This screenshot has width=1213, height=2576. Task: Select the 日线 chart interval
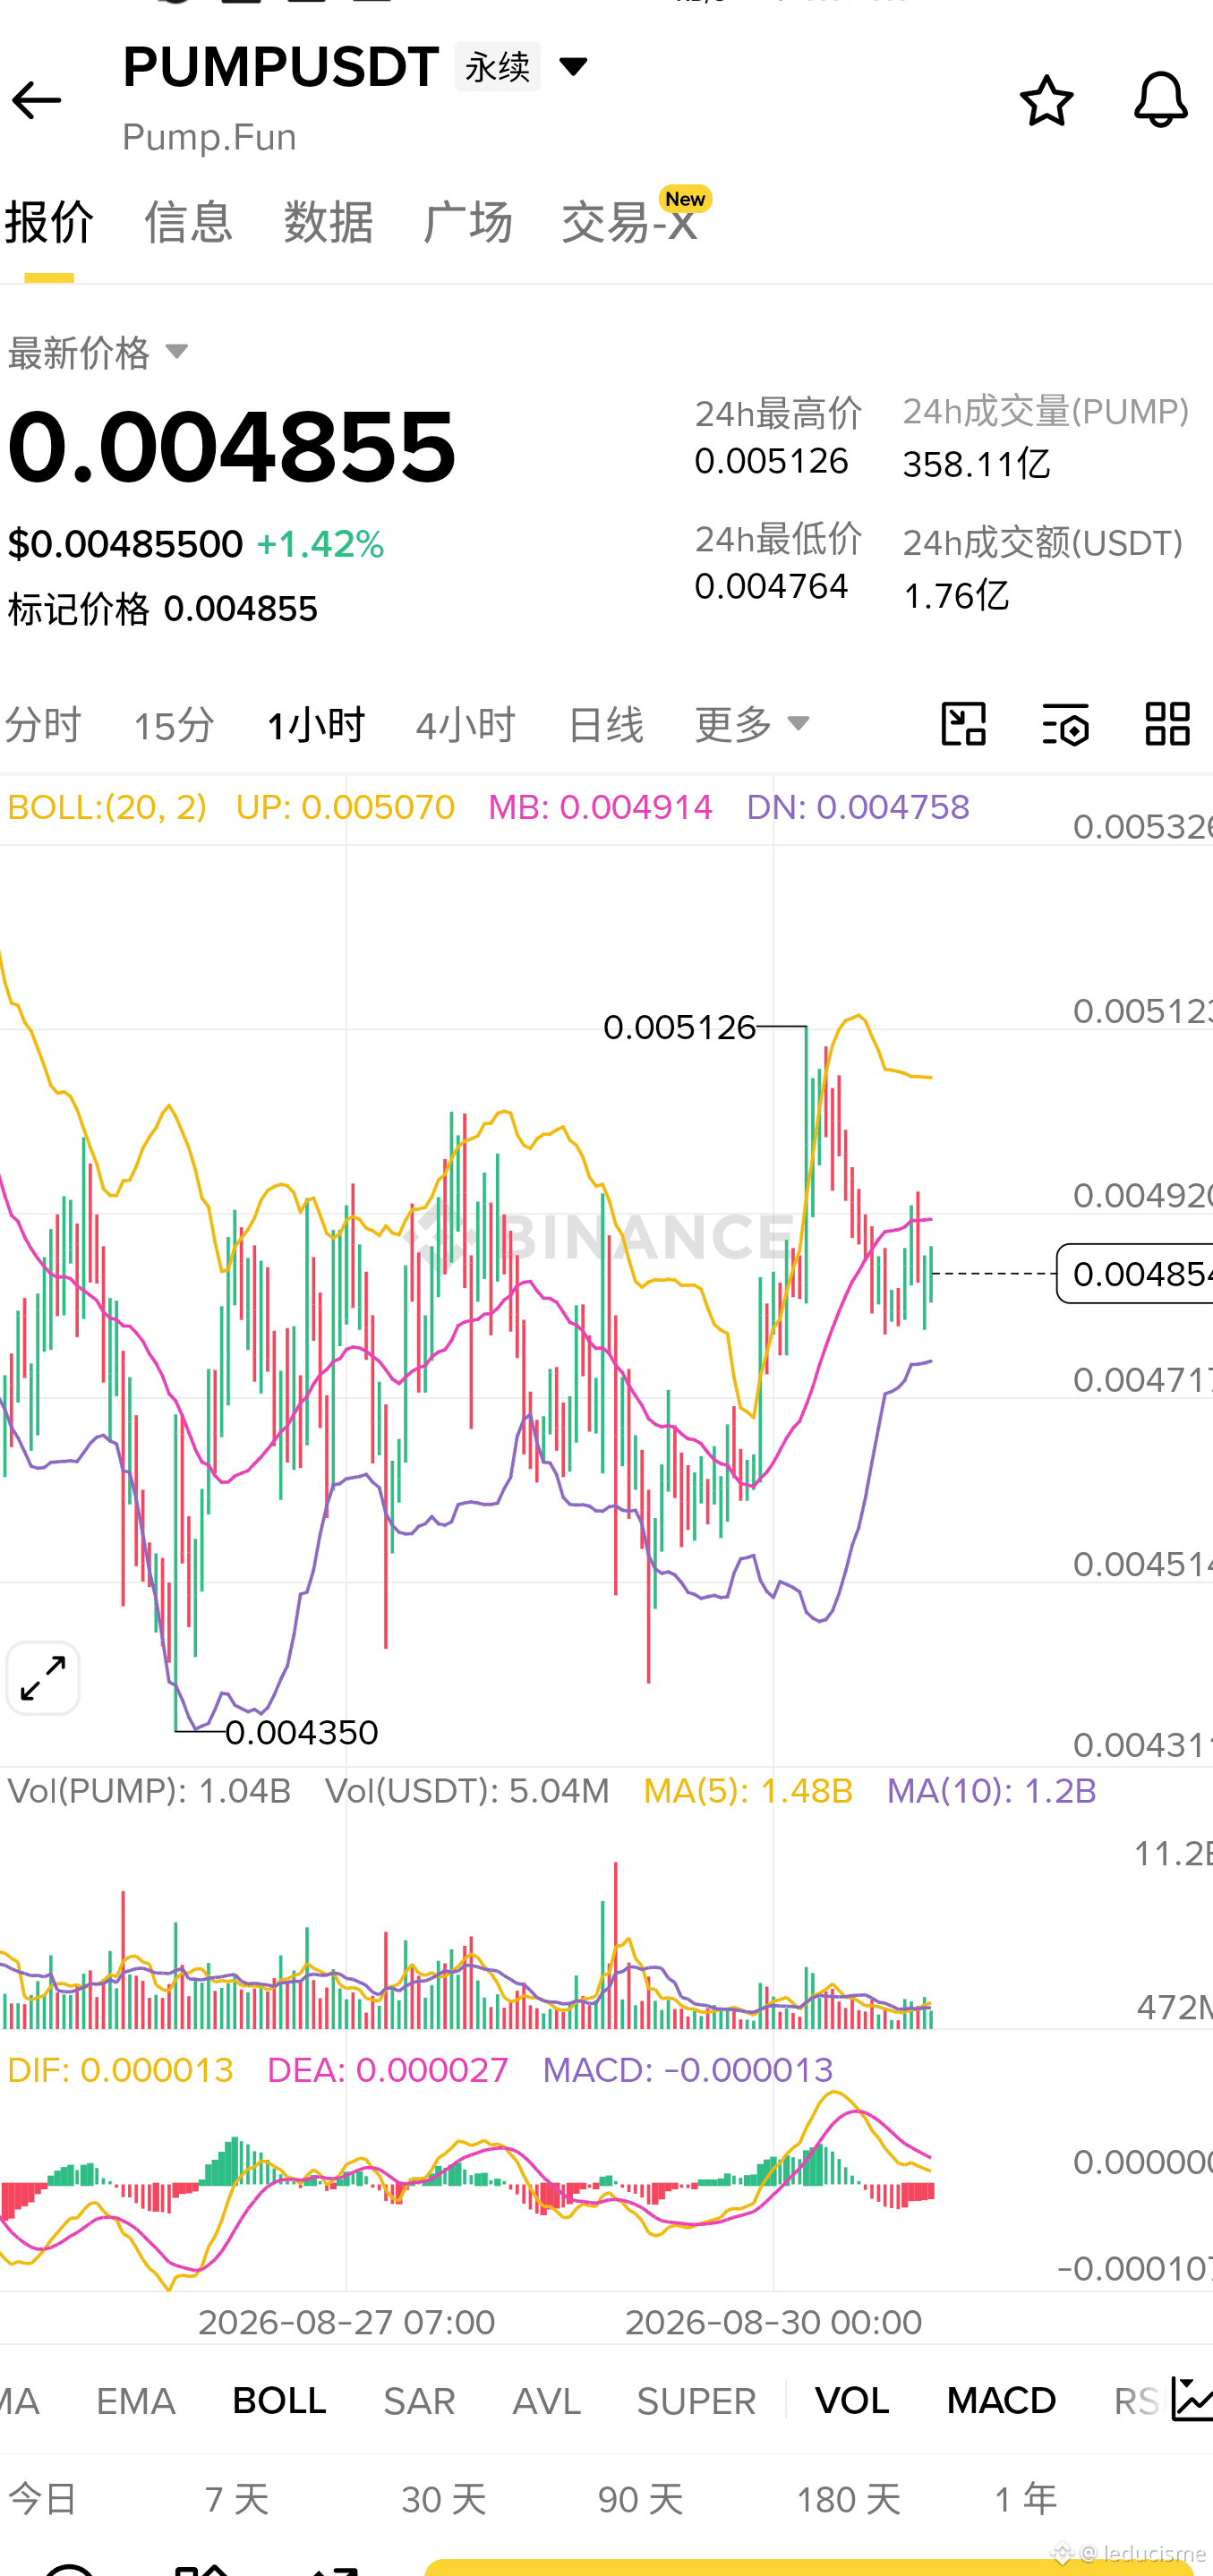click(x=605, y=724)
